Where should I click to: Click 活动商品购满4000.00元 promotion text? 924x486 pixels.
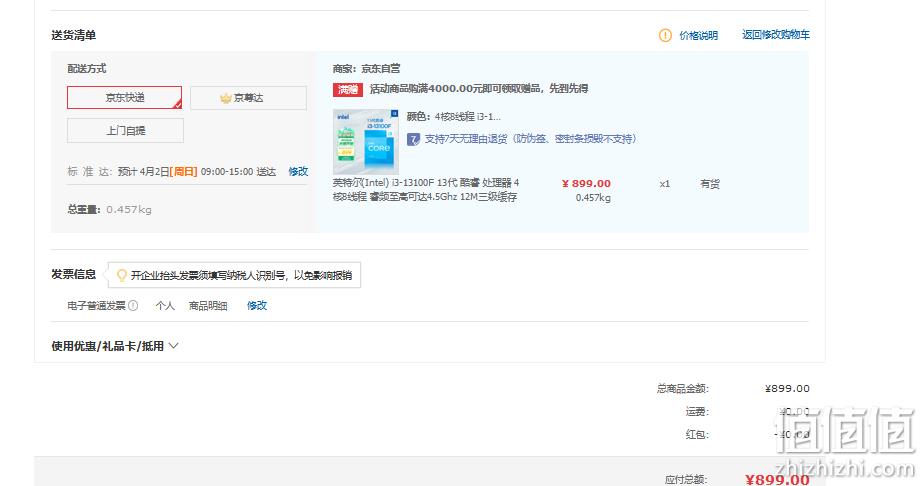coord(478,89)
